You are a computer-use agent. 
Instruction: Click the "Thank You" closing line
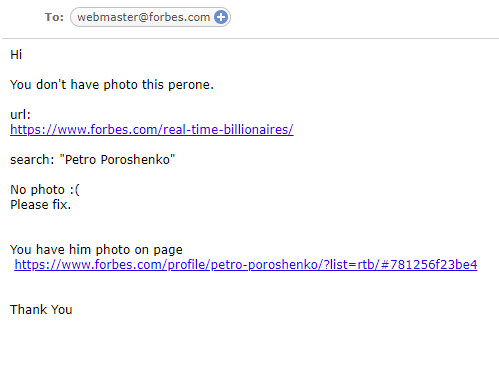[x=41, y=310]
